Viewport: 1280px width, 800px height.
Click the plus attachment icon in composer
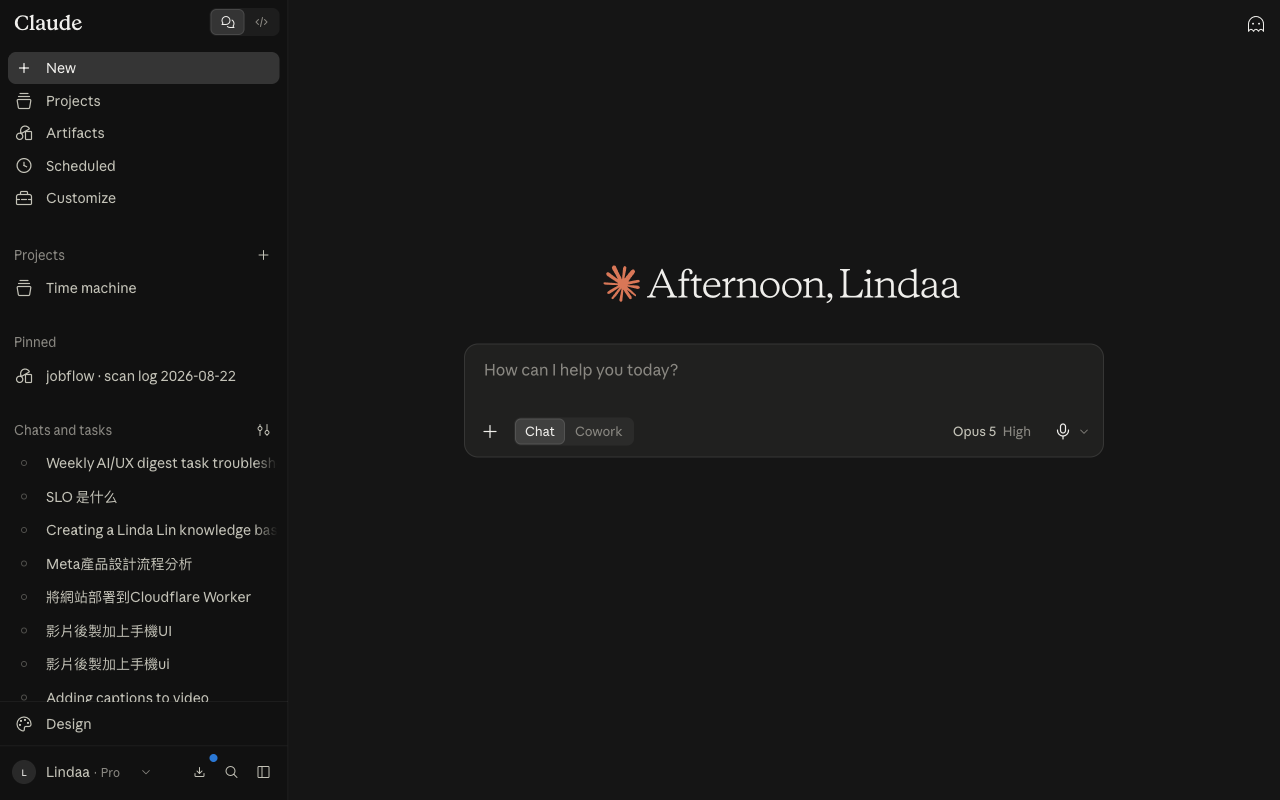pyautogui.click(x=490, y=431)
